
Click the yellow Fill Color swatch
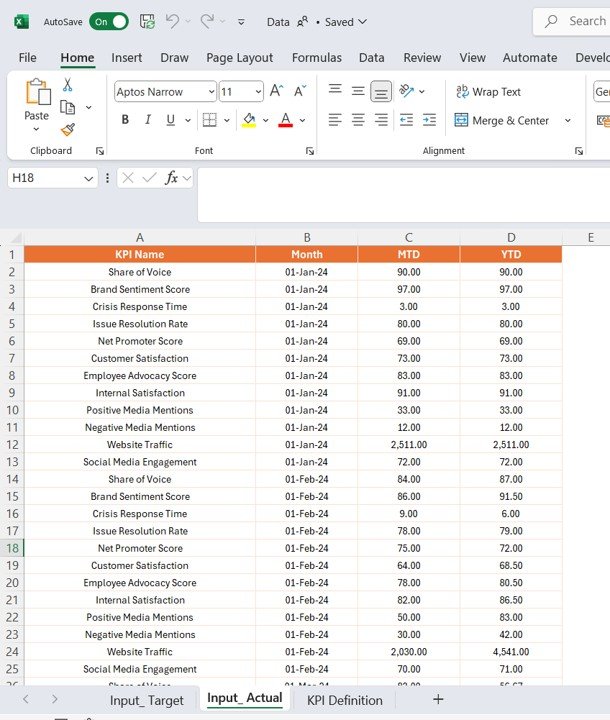pyautogui.click(x=248, y=120)
